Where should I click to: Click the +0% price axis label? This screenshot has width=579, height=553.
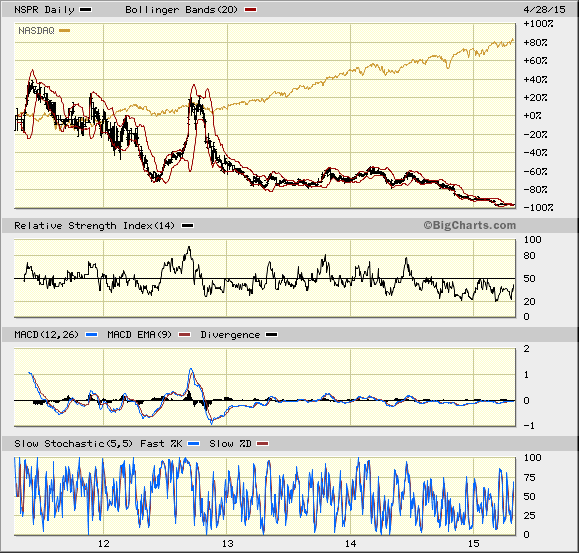click(x=532, y=116)
